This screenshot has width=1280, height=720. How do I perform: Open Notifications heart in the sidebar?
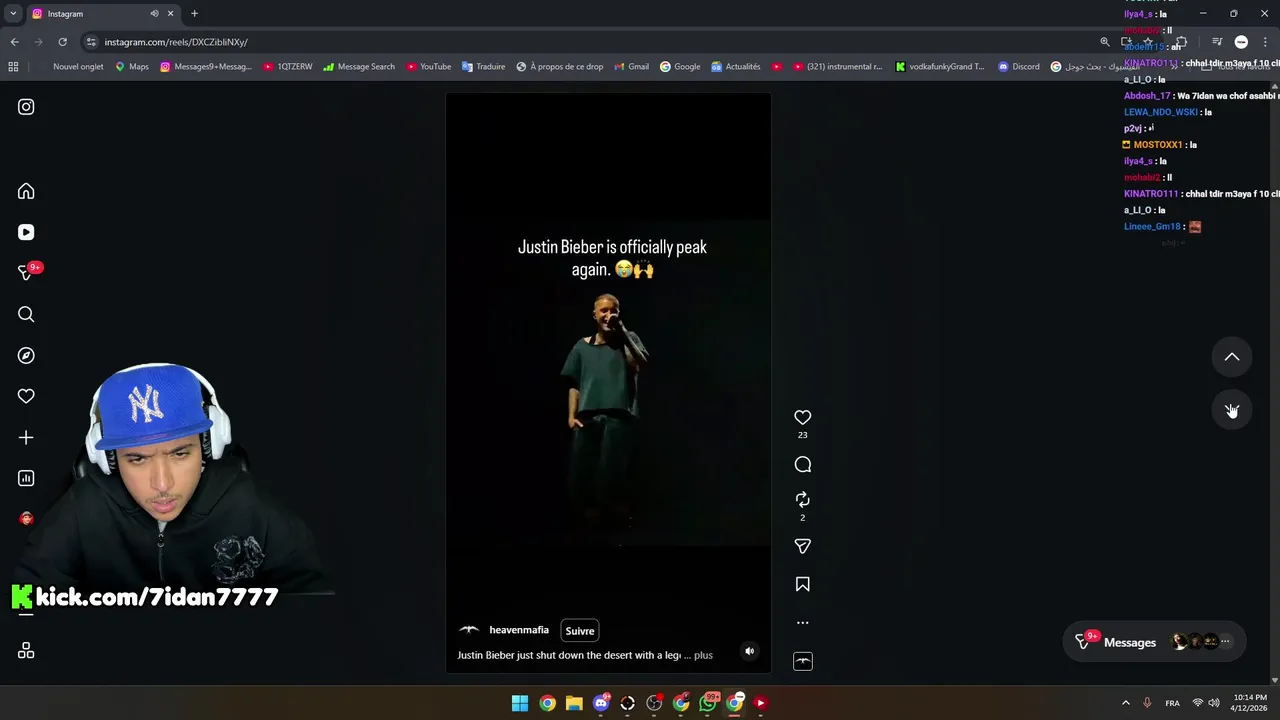tap(26, 396)
